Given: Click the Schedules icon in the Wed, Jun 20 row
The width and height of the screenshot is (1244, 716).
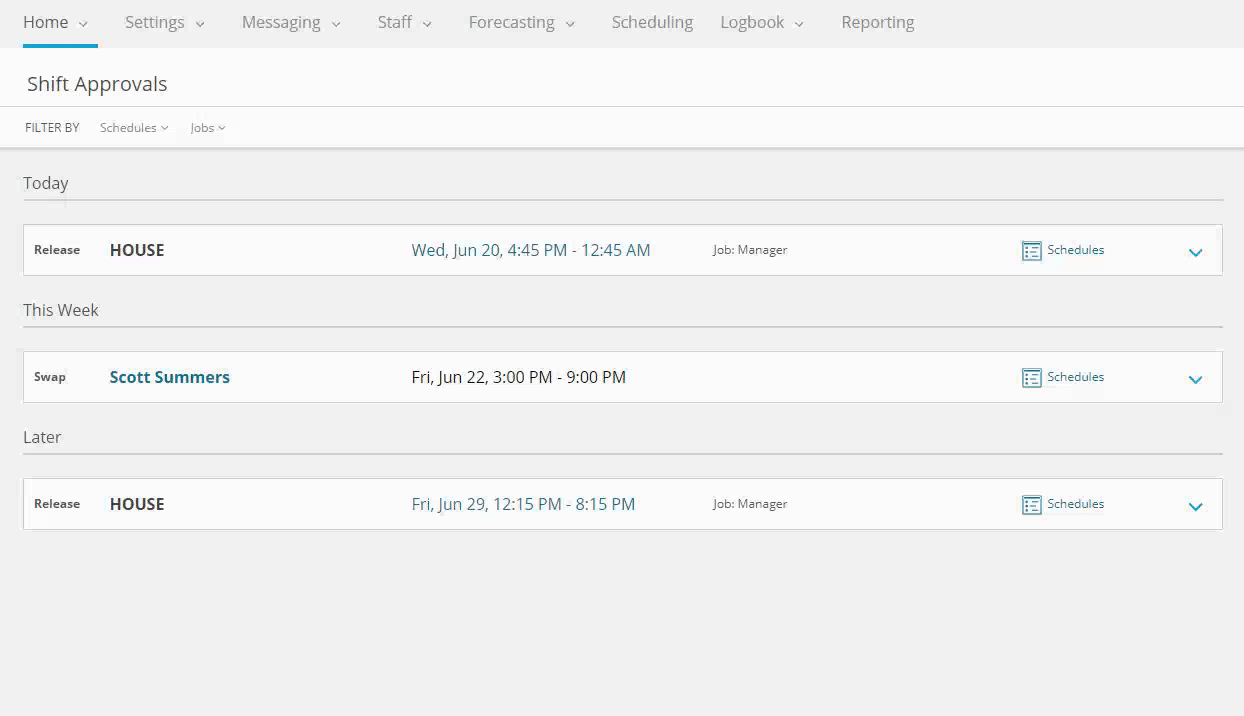Looking at the screenshot, I should coord(1032,251).
